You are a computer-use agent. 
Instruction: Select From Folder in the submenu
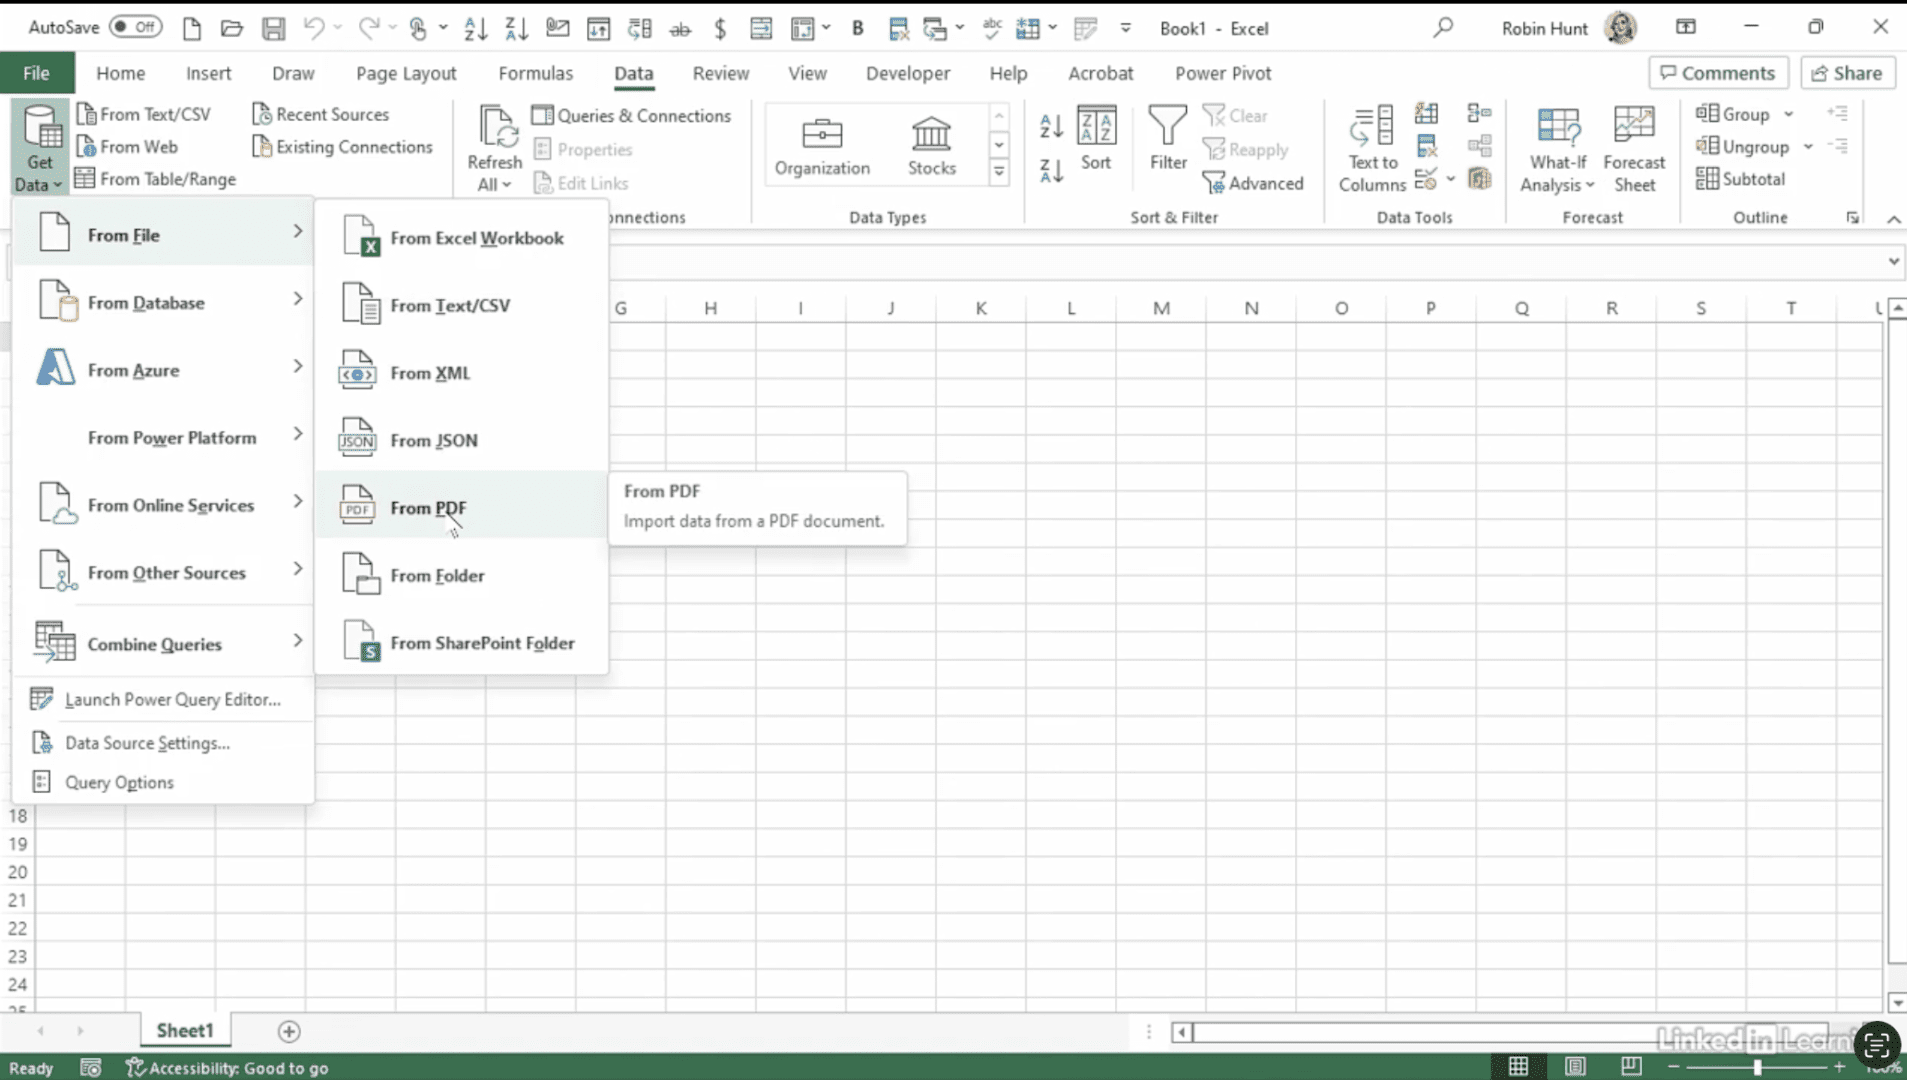click(x=461, y=575)
